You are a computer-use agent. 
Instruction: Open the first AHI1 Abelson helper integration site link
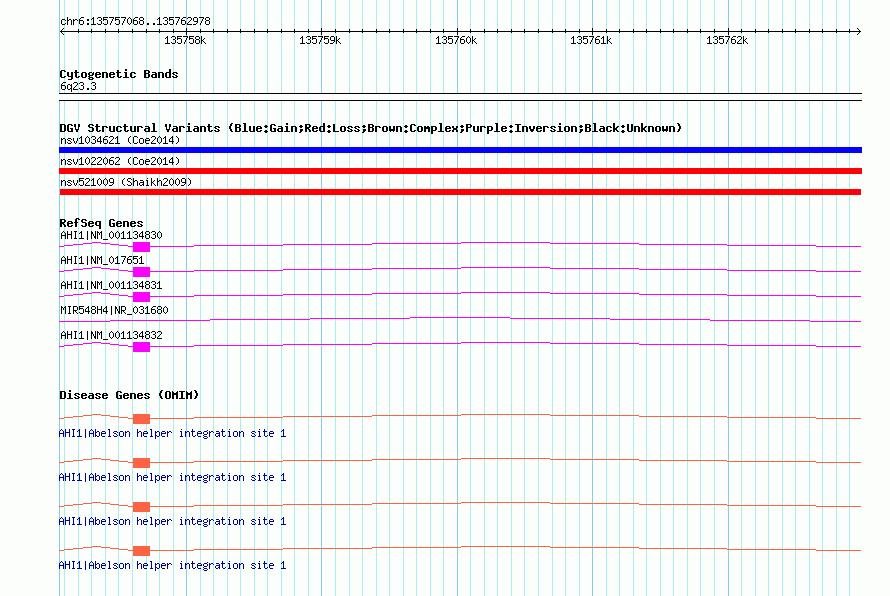click(172, 433)
